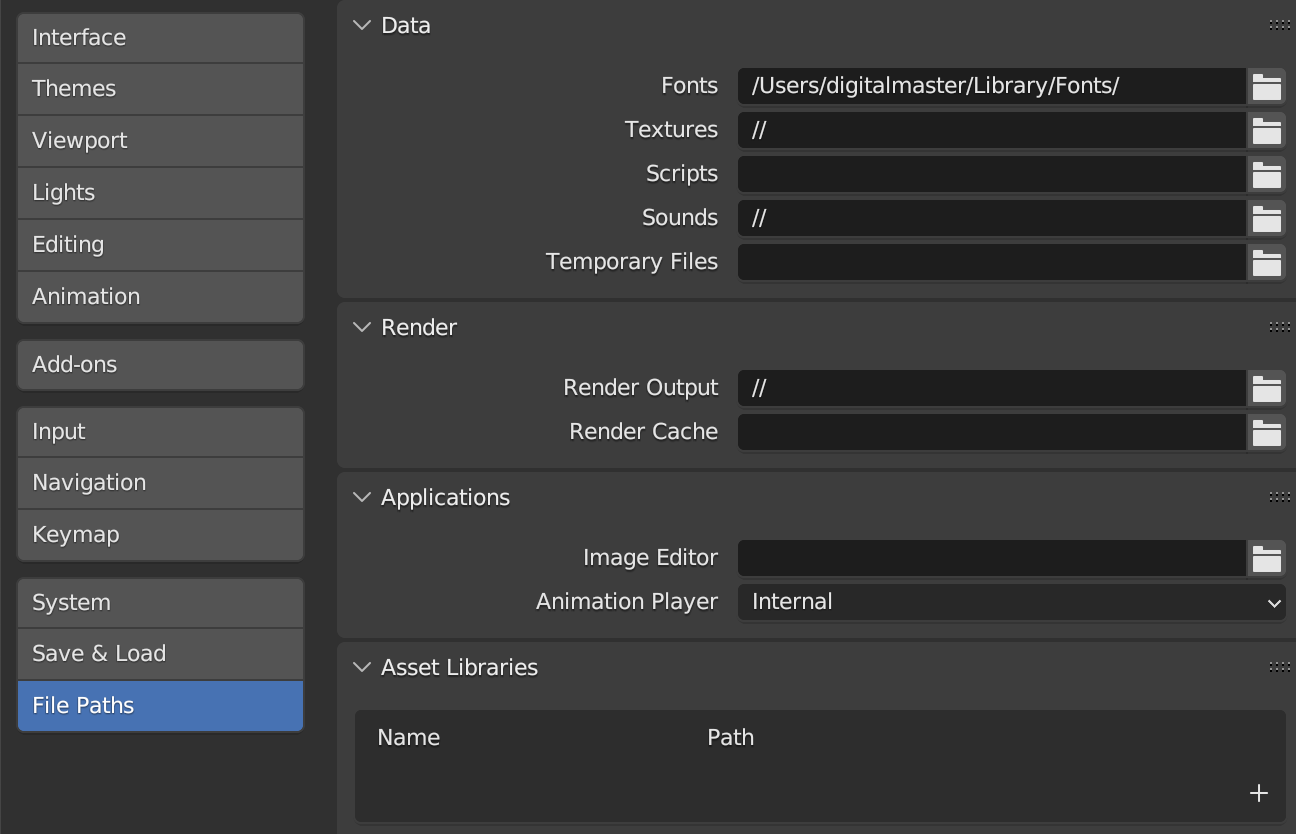Screen dimensions: 1296x834
Task: Select a Temporary Files folder
Action: pos(1266,262)
